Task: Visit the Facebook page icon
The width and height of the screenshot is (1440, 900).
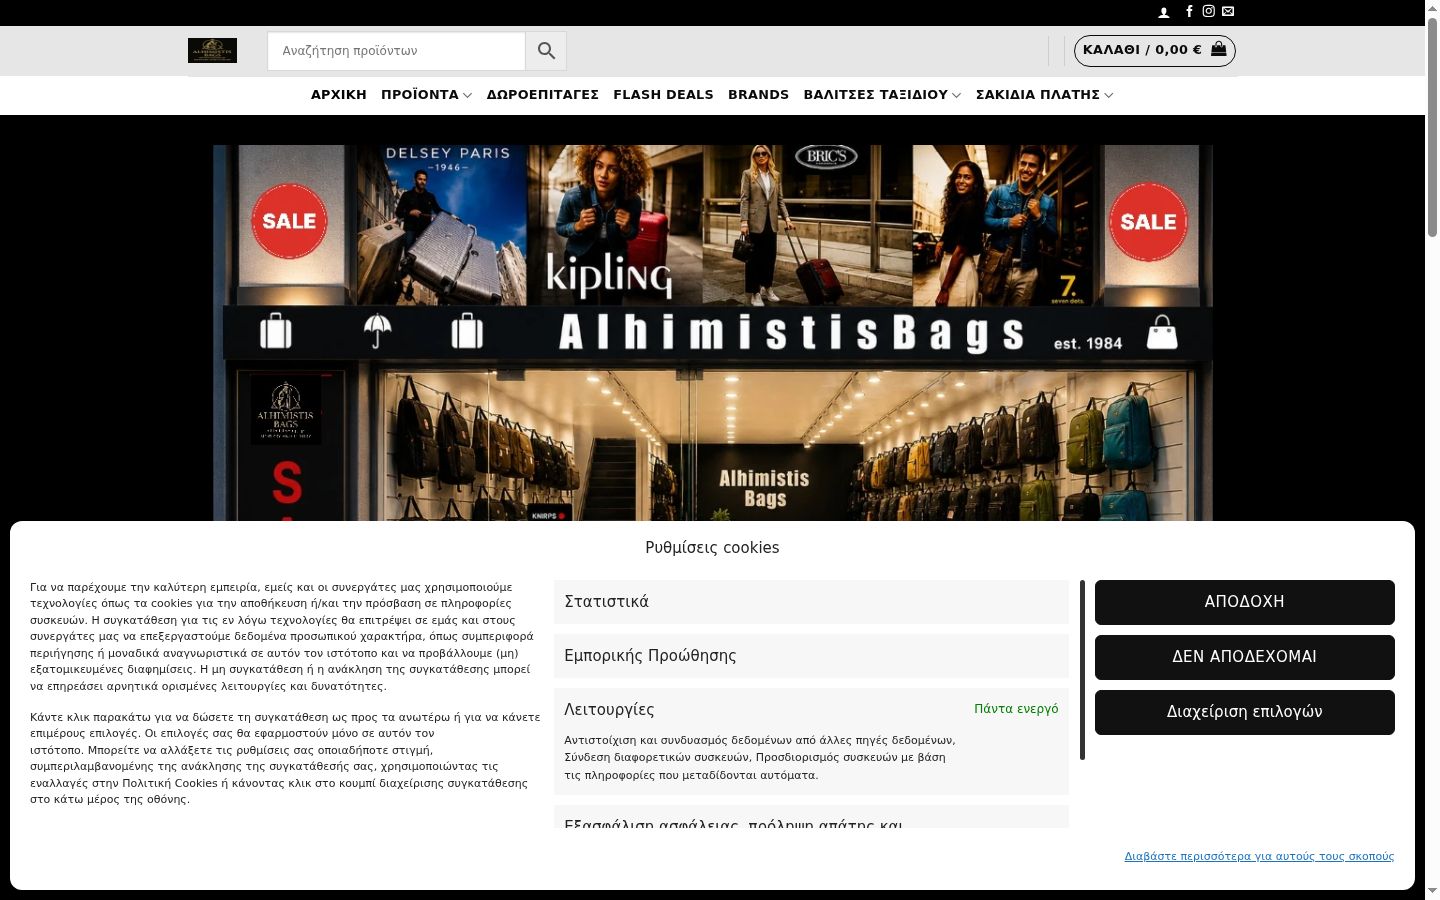Action: pyautogui.click(x=1189, y=11)
